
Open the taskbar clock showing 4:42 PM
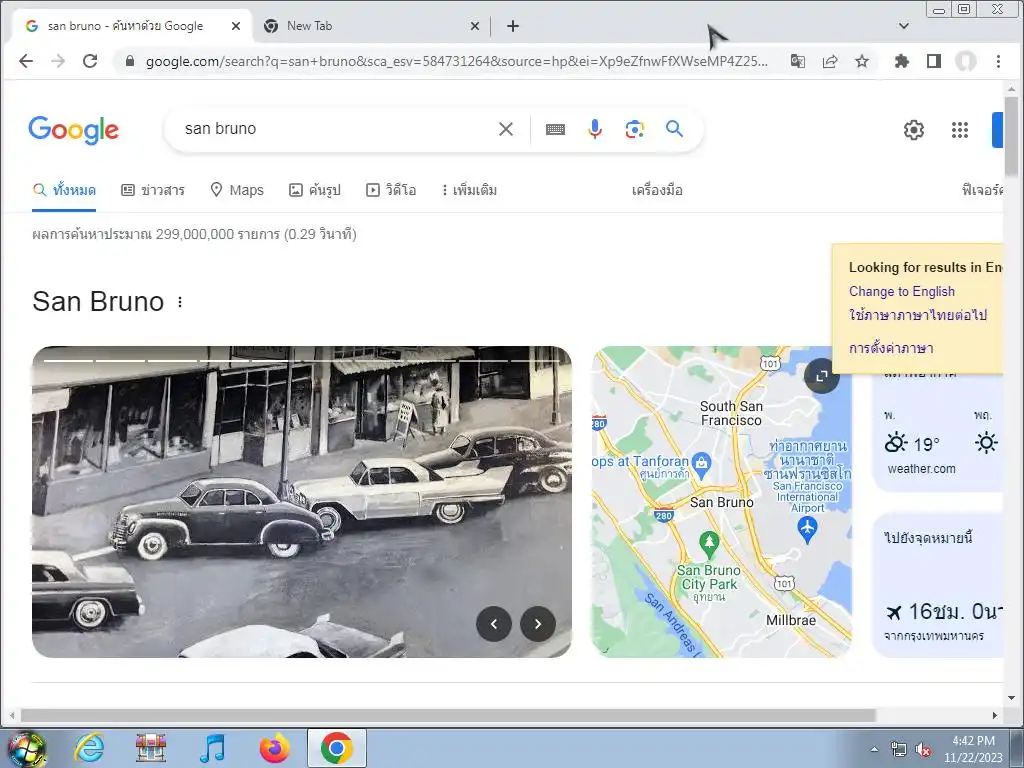point(973,748)
